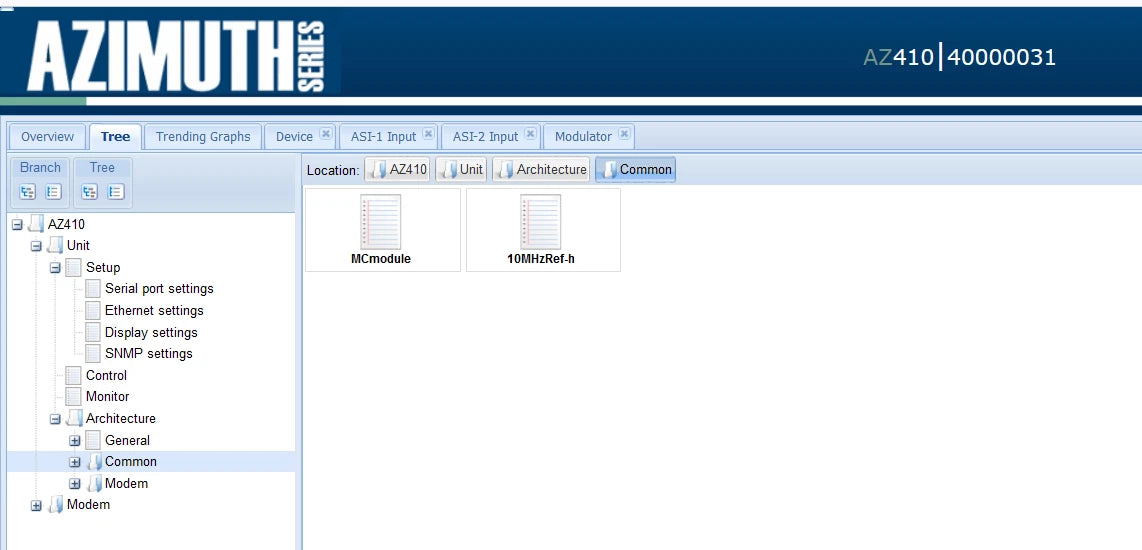Open the MCmodule page icon
The height and width of the screenshot is (550, 1142).
381,222
